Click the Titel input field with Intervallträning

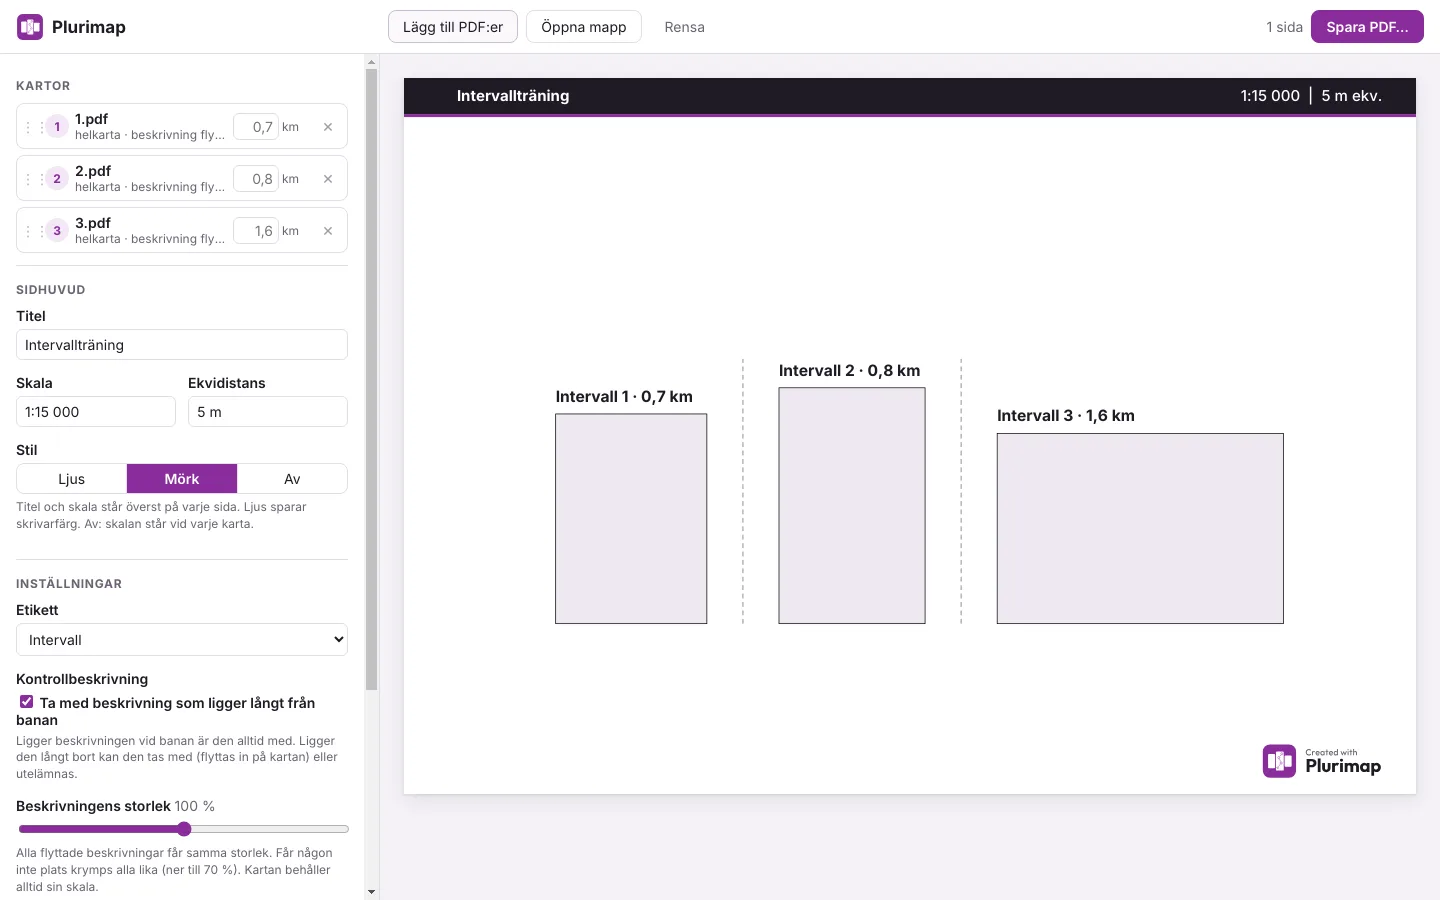point(182,345)
